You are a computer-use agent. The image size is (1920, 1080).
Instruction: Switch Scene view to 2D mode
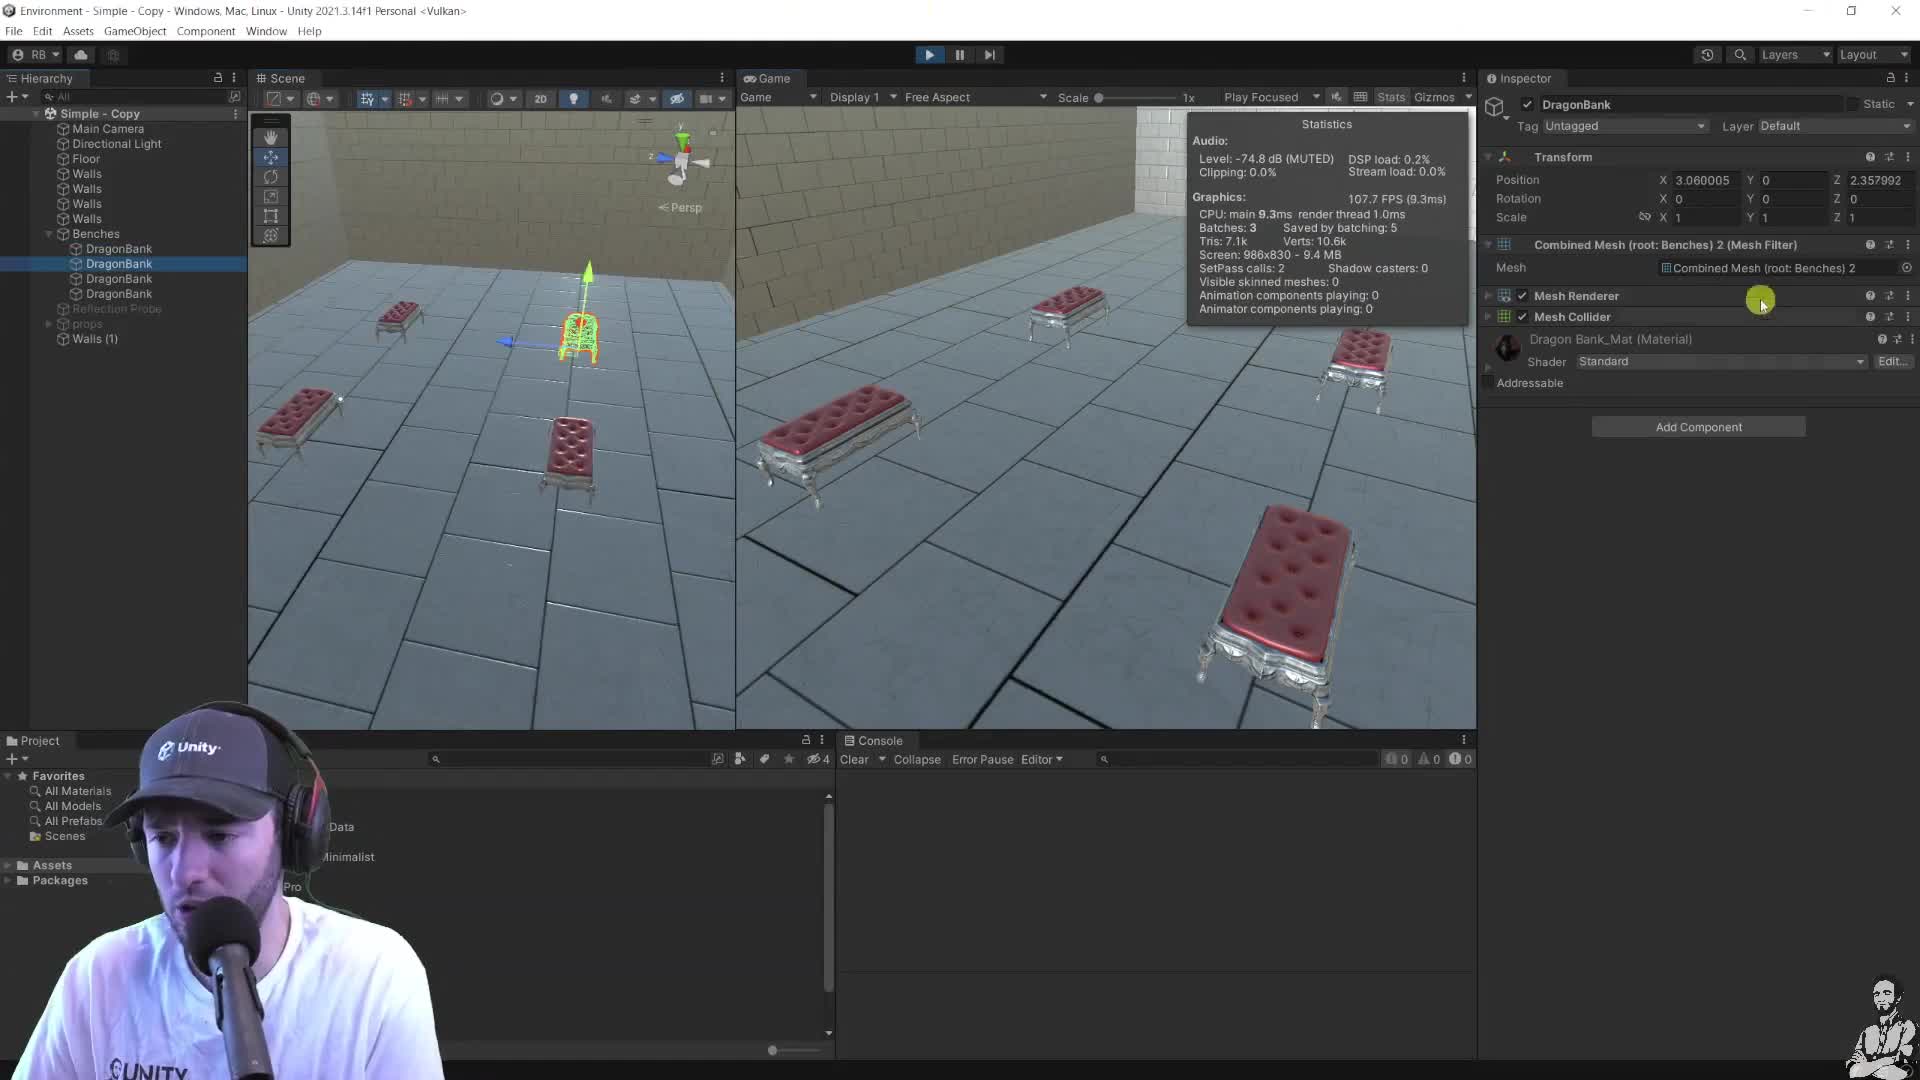(x=540, y=98)
